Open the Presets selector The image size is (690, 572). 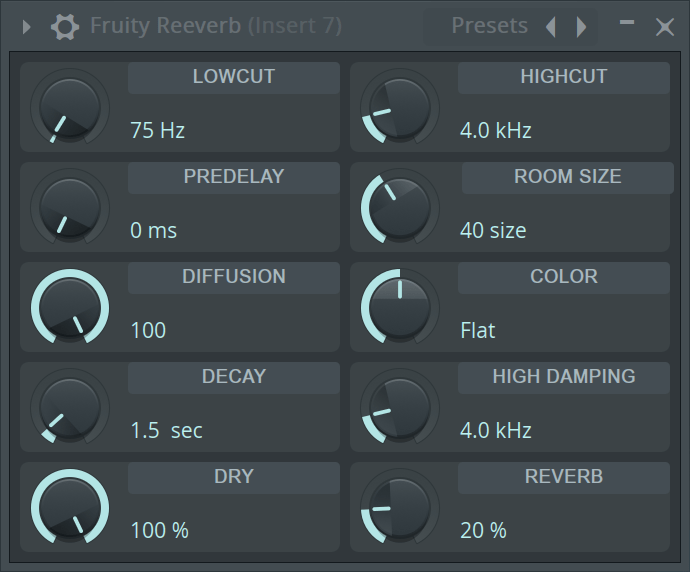click(x=489, y=26)
